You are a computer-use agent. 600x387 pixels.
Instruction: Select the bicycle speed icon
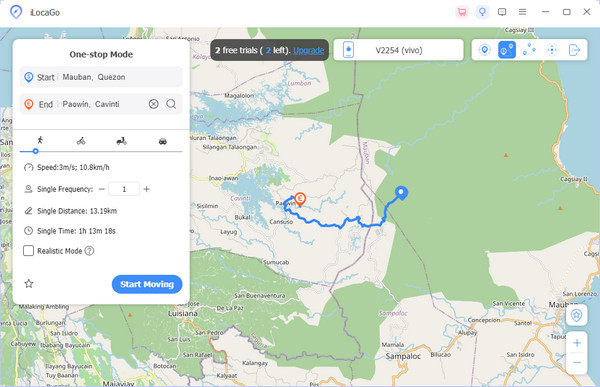point(81,141)
